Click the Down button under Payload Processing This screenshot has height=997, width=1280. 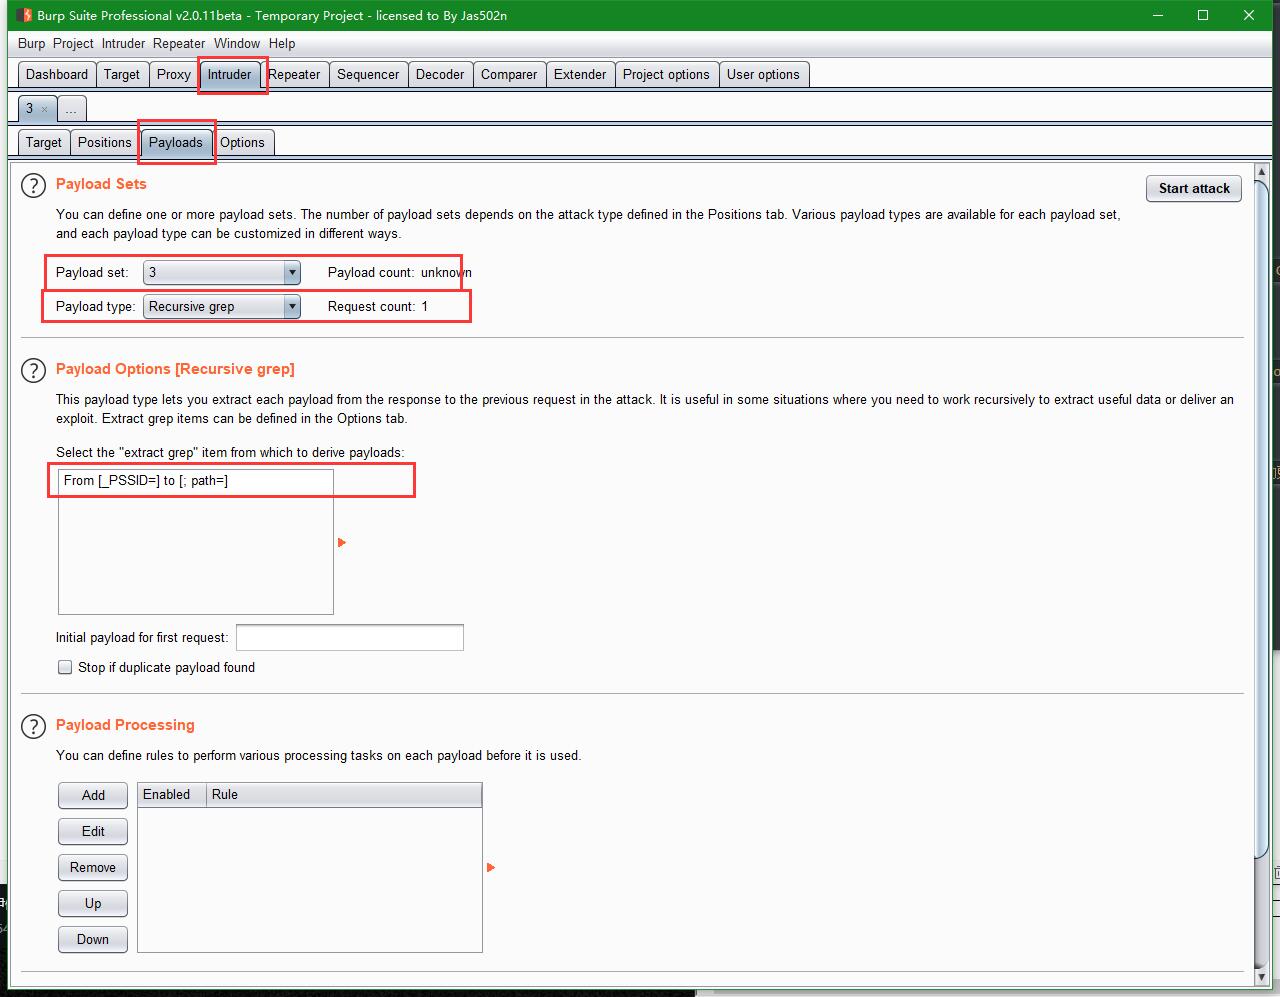[92, 939]
